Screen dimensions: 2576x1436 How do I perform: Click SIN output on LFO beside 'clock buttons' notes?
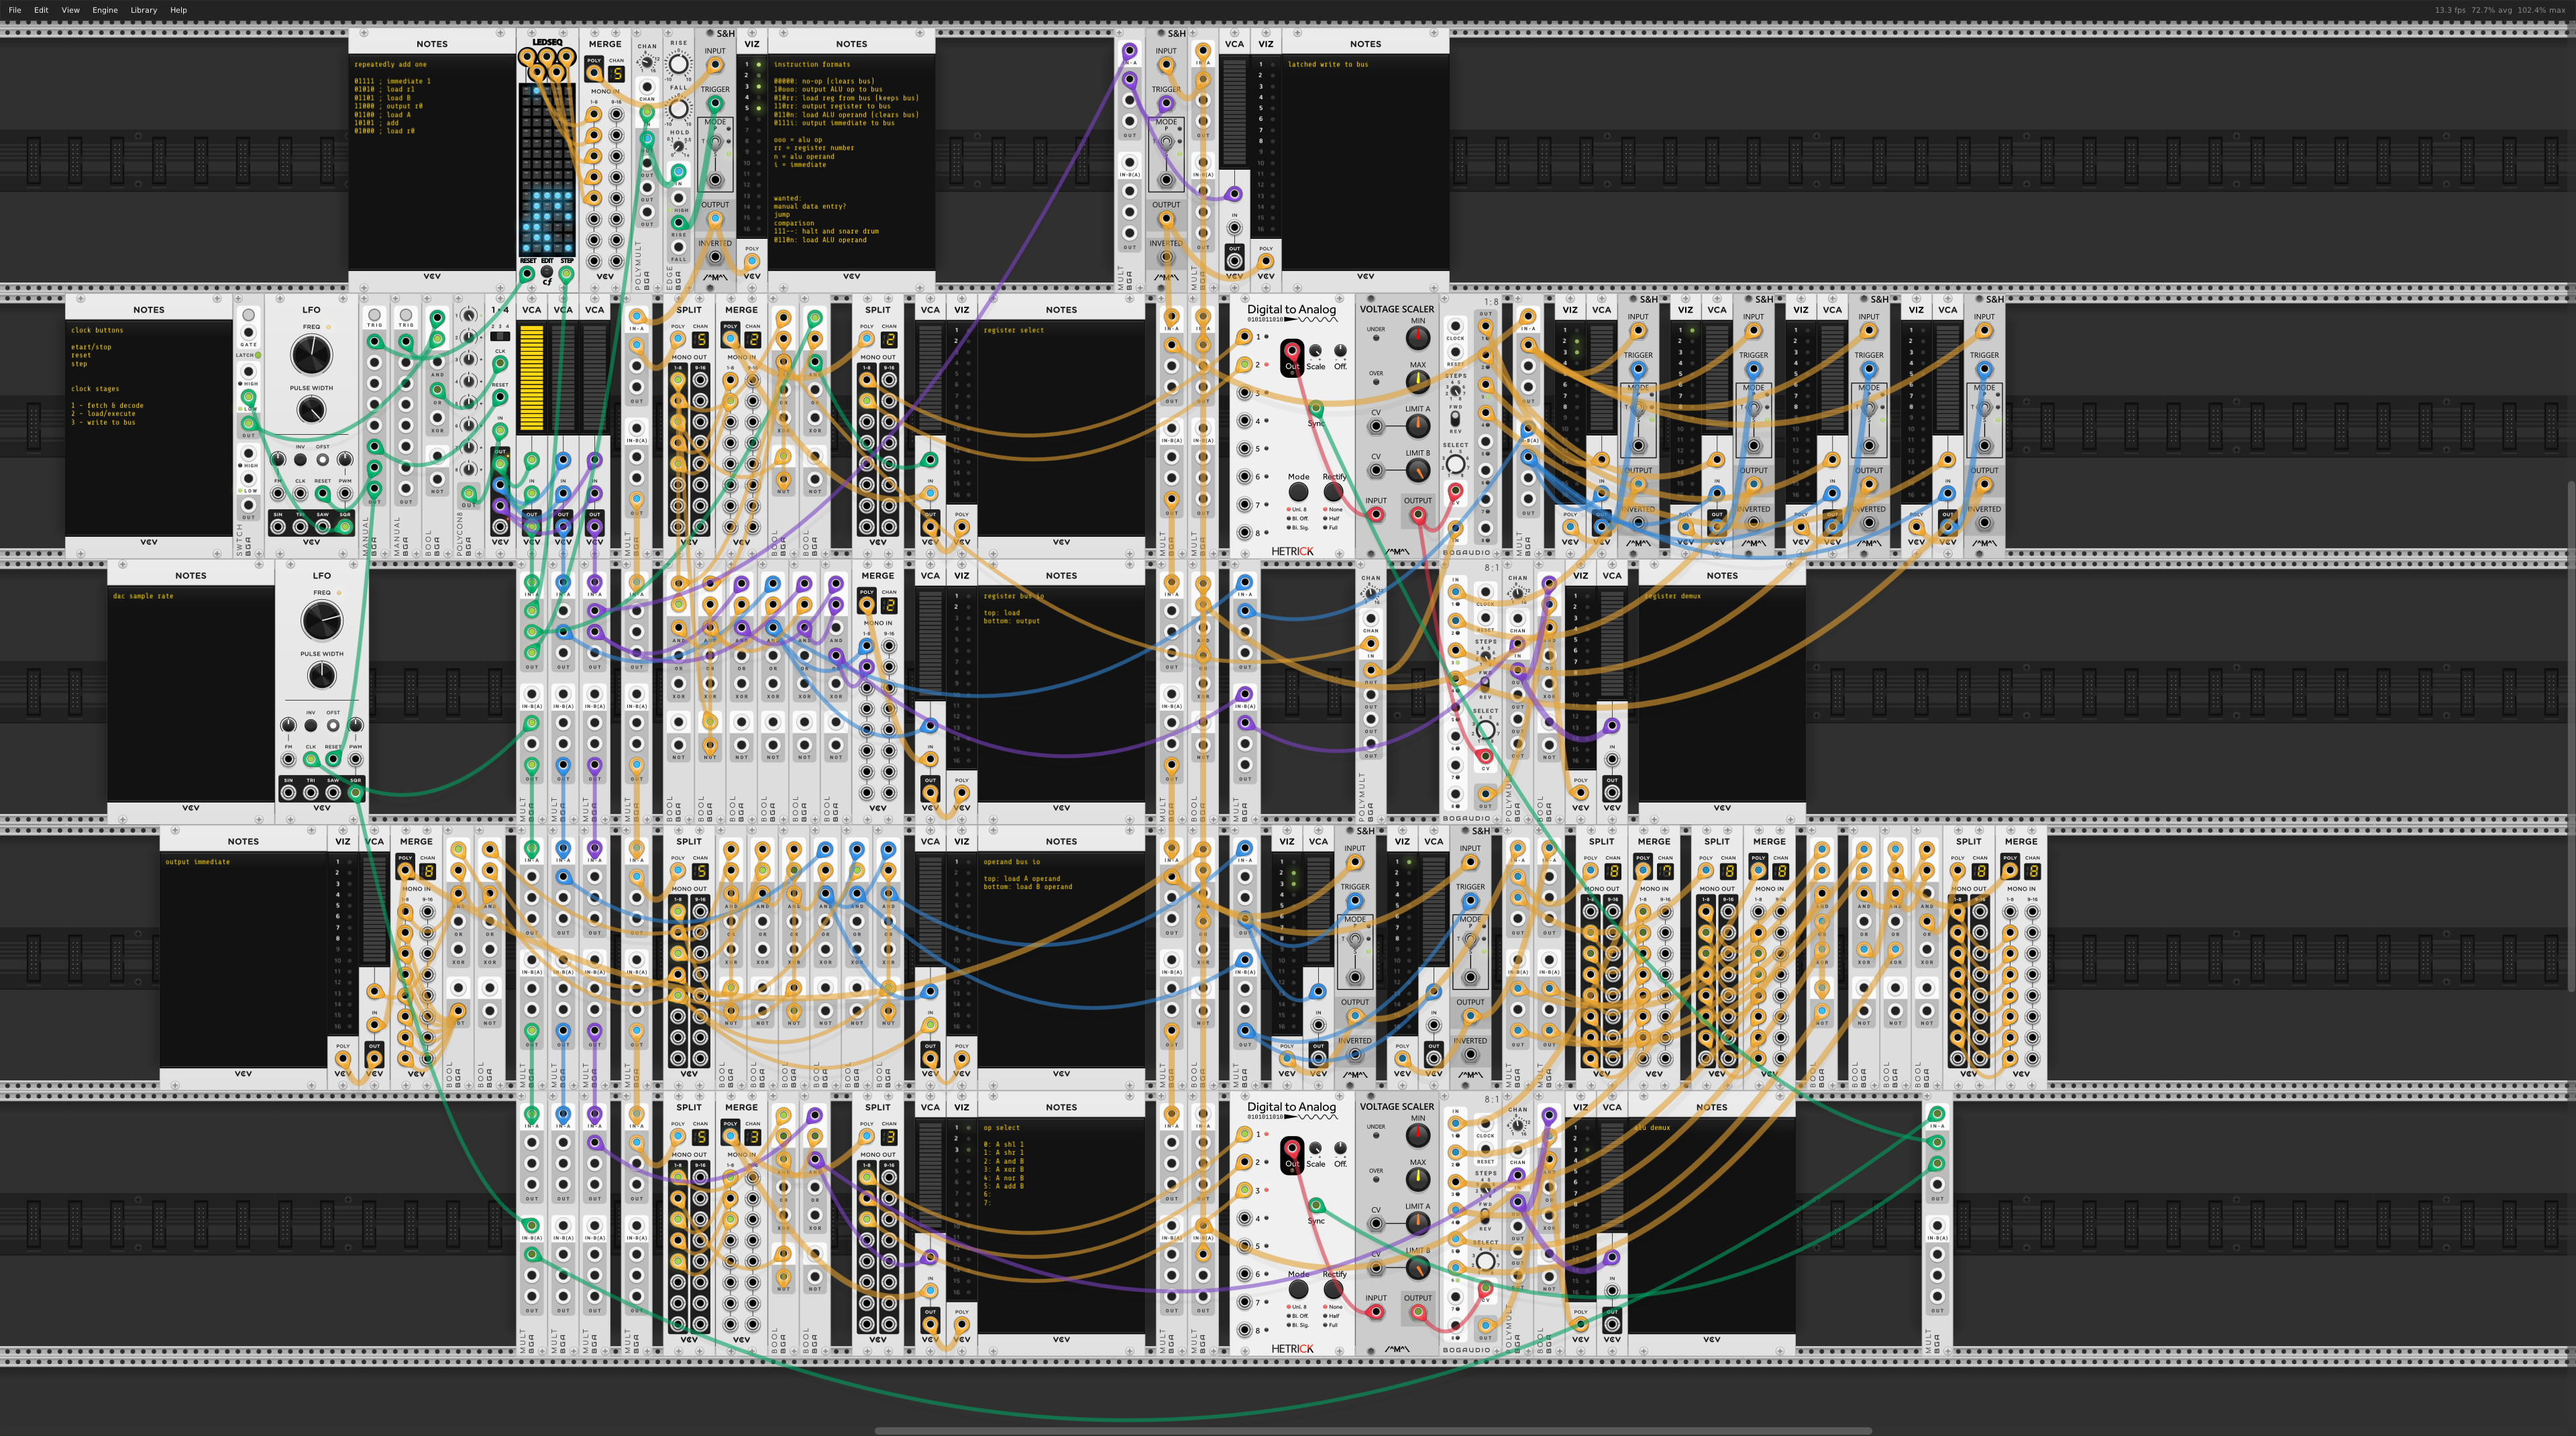point(278,526)
